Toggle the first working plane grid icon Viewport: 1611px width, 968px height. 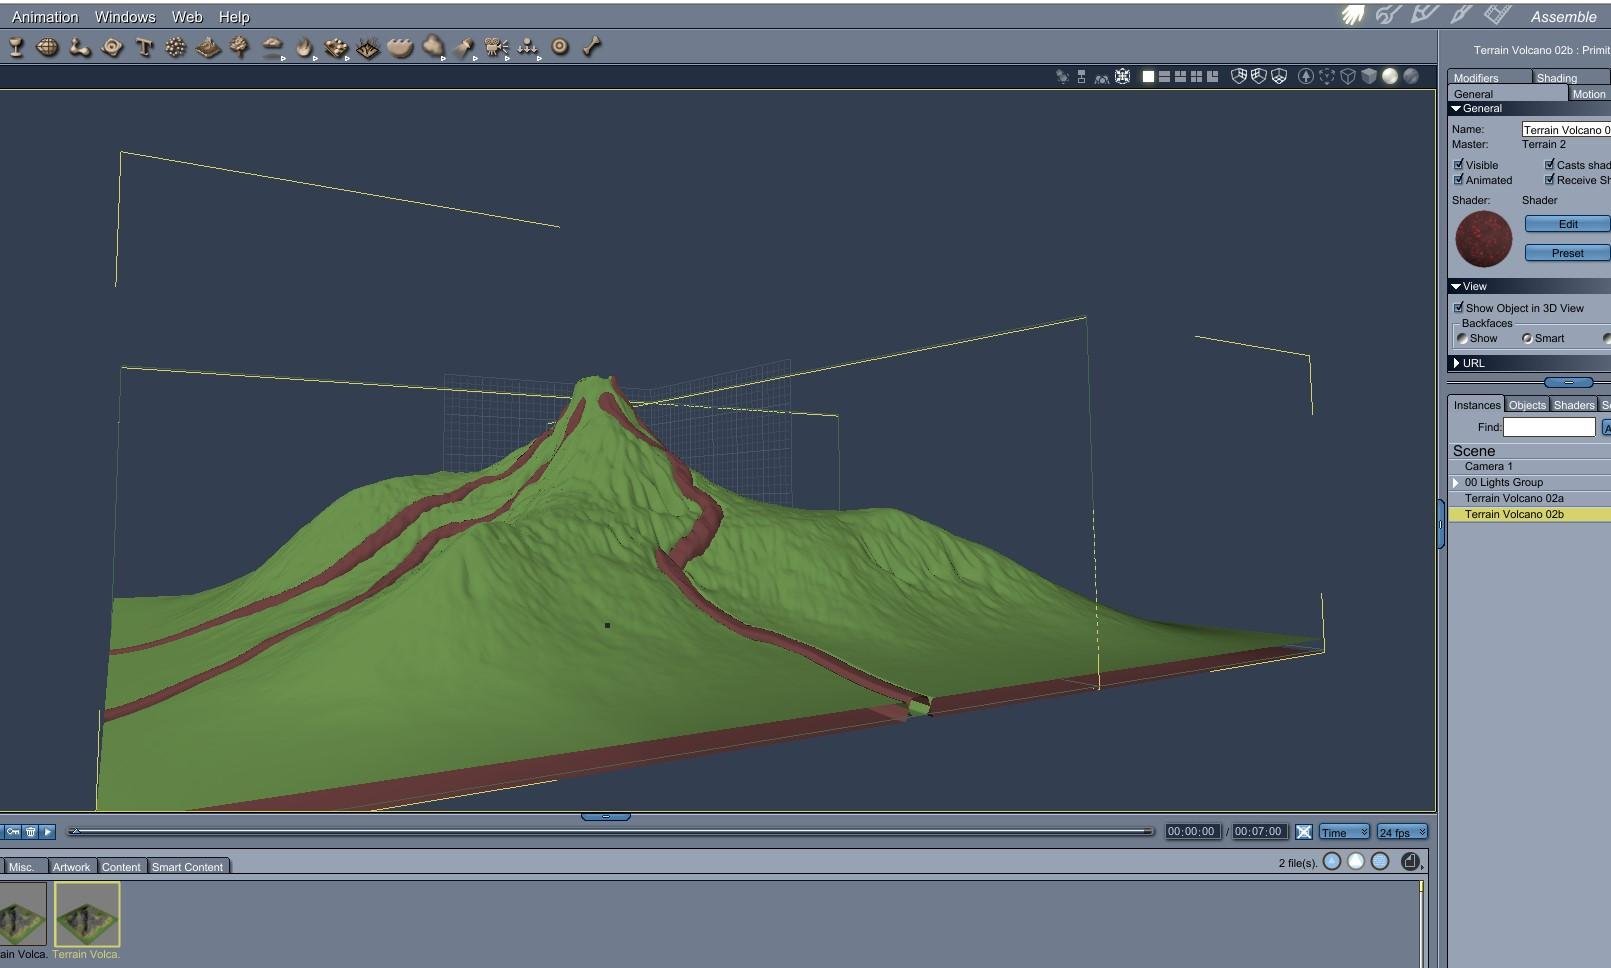[1238, 76]
